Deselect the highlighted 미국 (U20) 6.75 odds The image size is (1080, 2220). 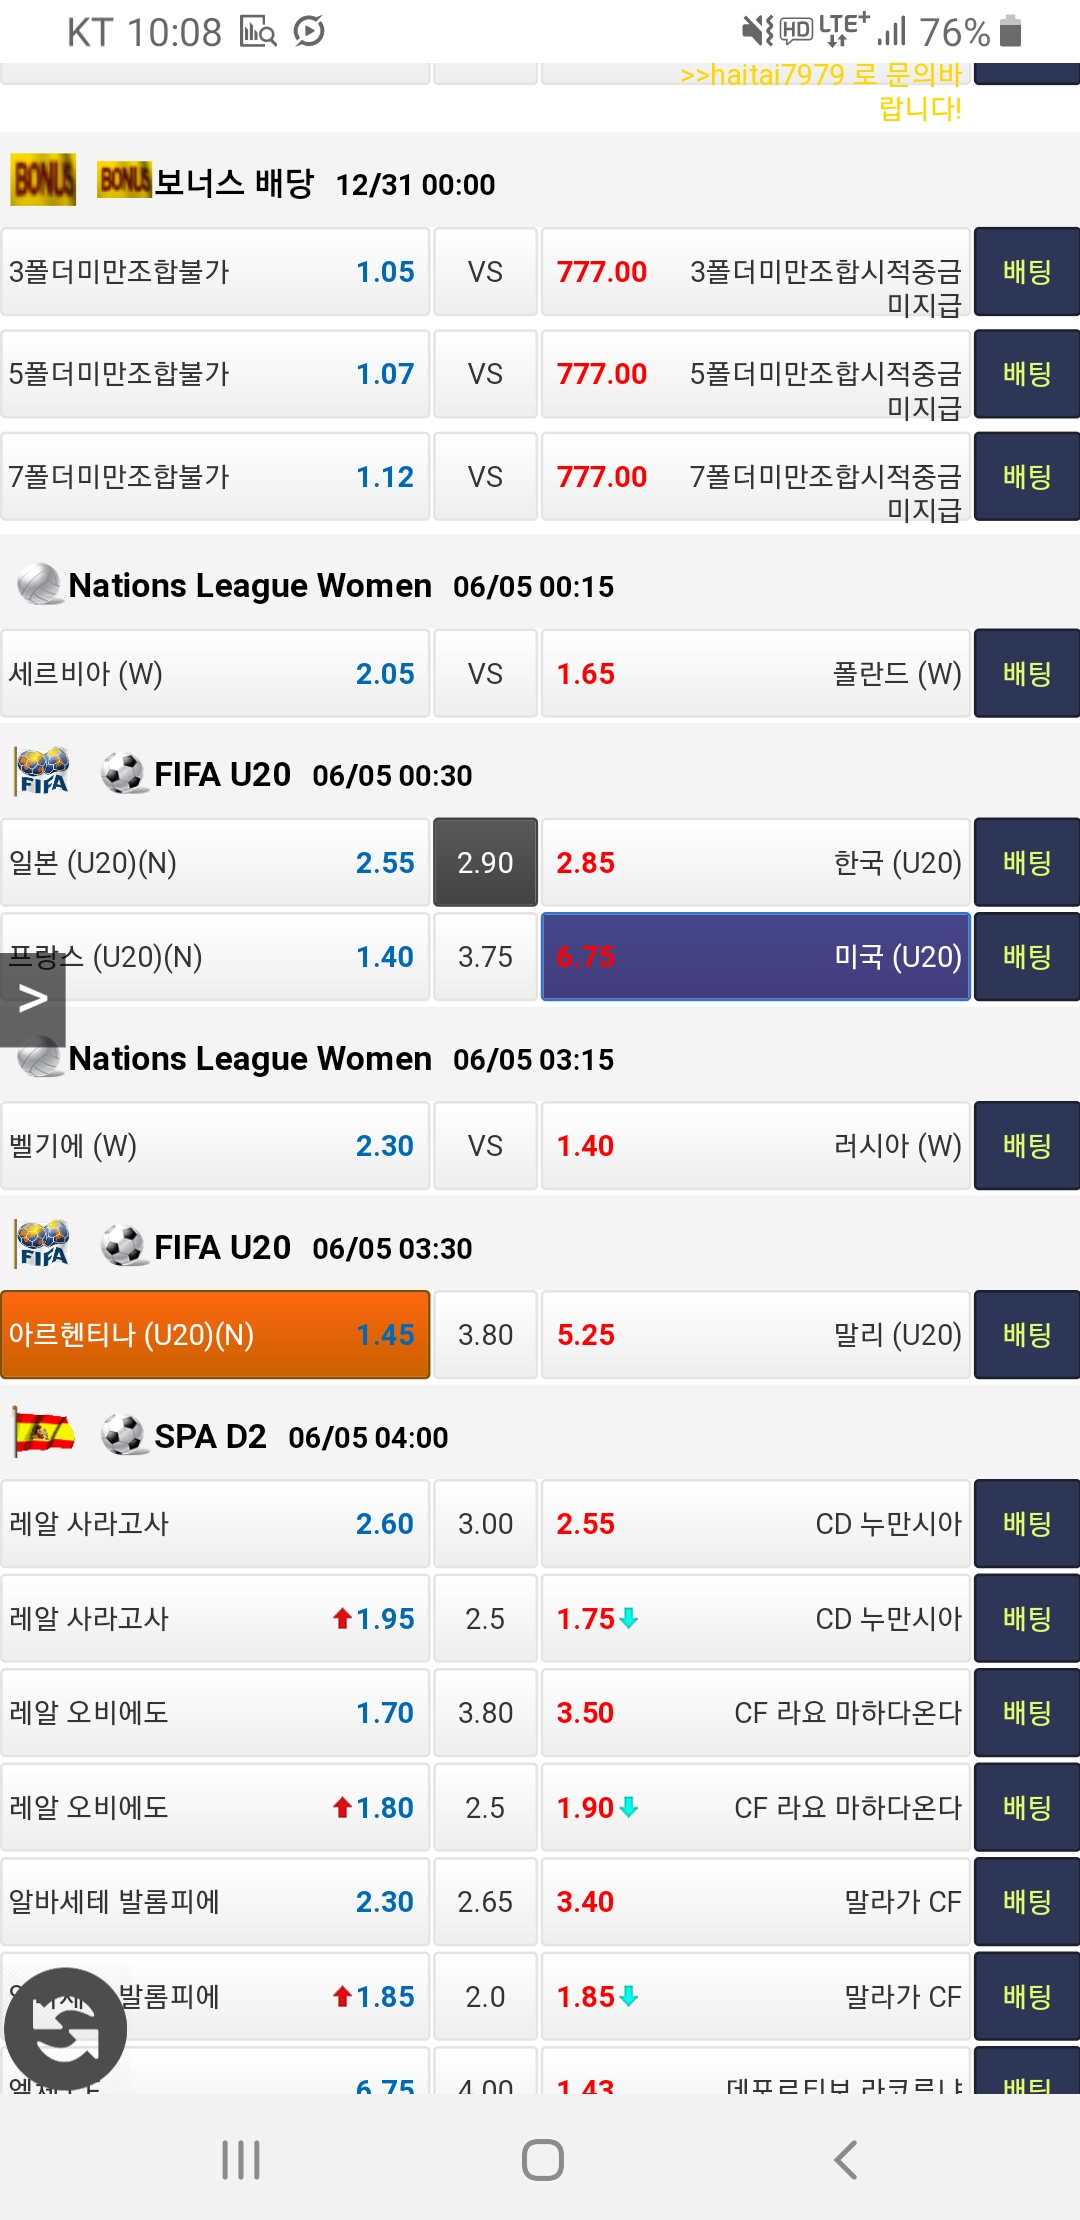755,957
